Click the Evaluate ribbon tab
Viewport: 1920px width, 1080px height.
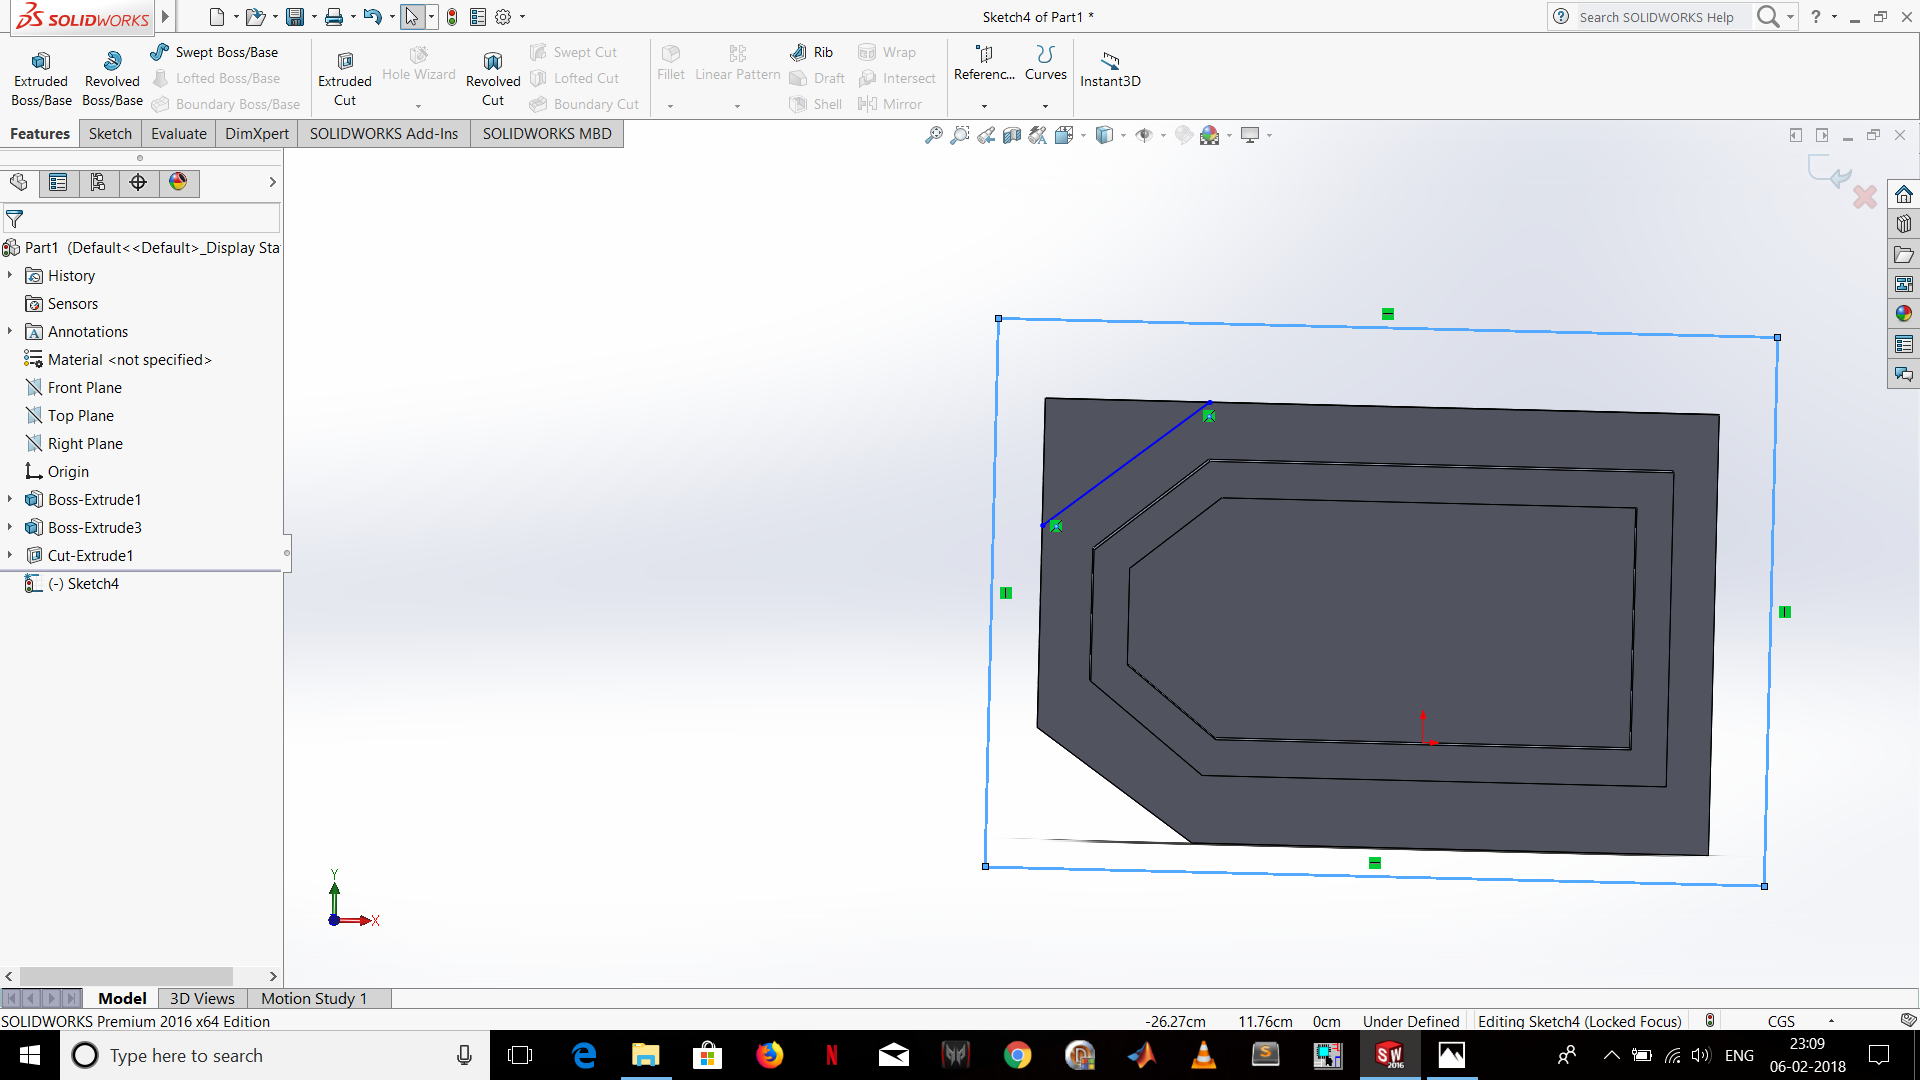(x=179, y=133)
